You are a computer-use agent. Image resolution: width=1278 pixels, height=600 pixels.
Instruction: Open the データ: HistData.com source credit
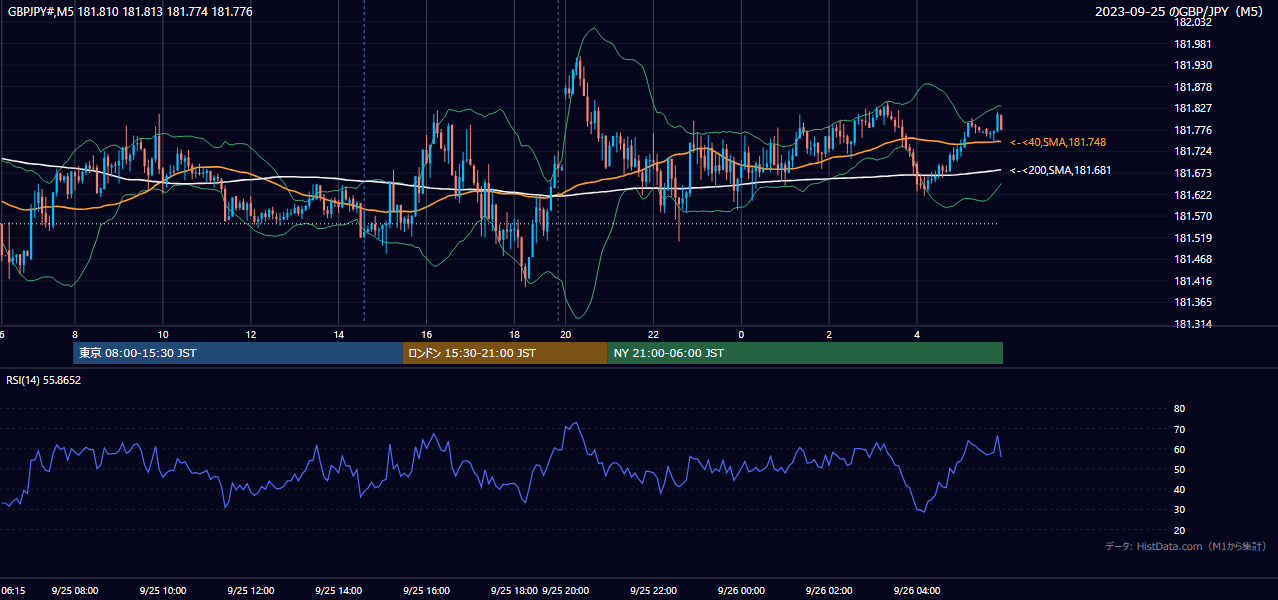point(1185,546)
